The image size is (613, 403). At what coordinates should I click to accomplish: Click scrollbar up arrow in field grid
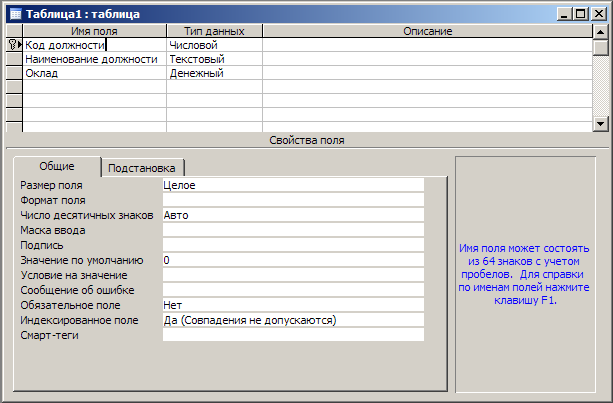600,32
